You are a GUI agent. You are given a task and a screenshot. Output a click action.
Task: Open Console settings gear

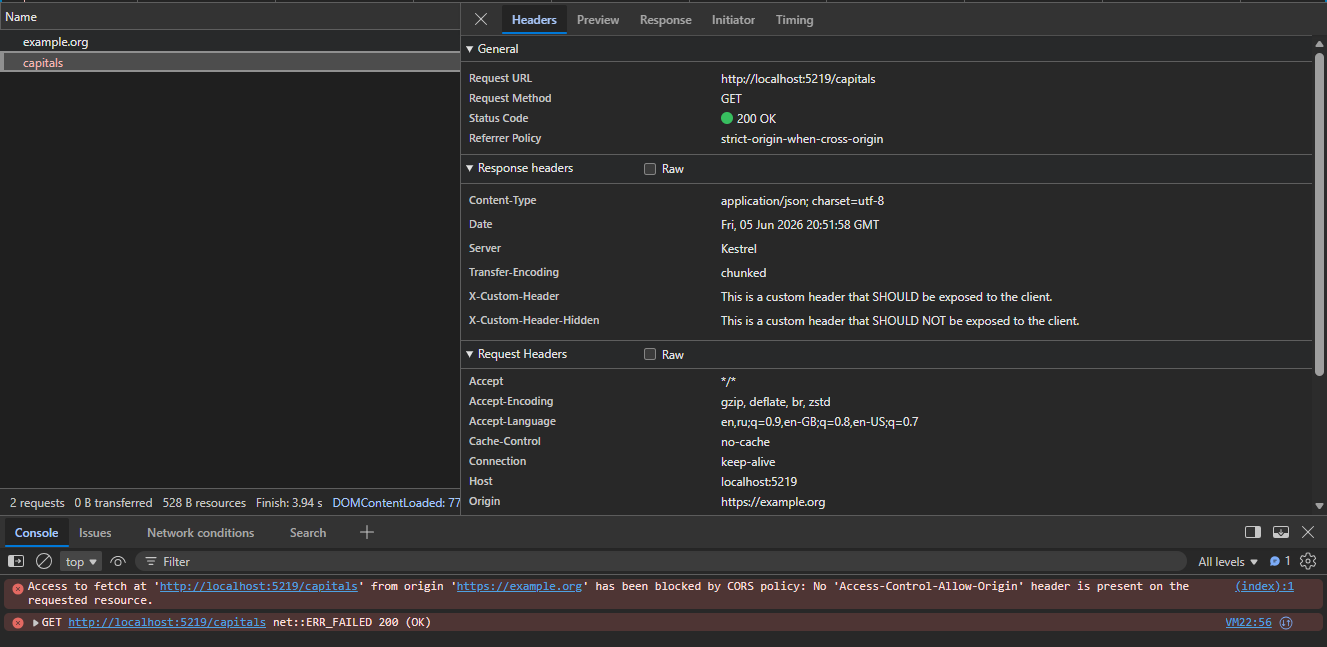tap(1308, 561)
